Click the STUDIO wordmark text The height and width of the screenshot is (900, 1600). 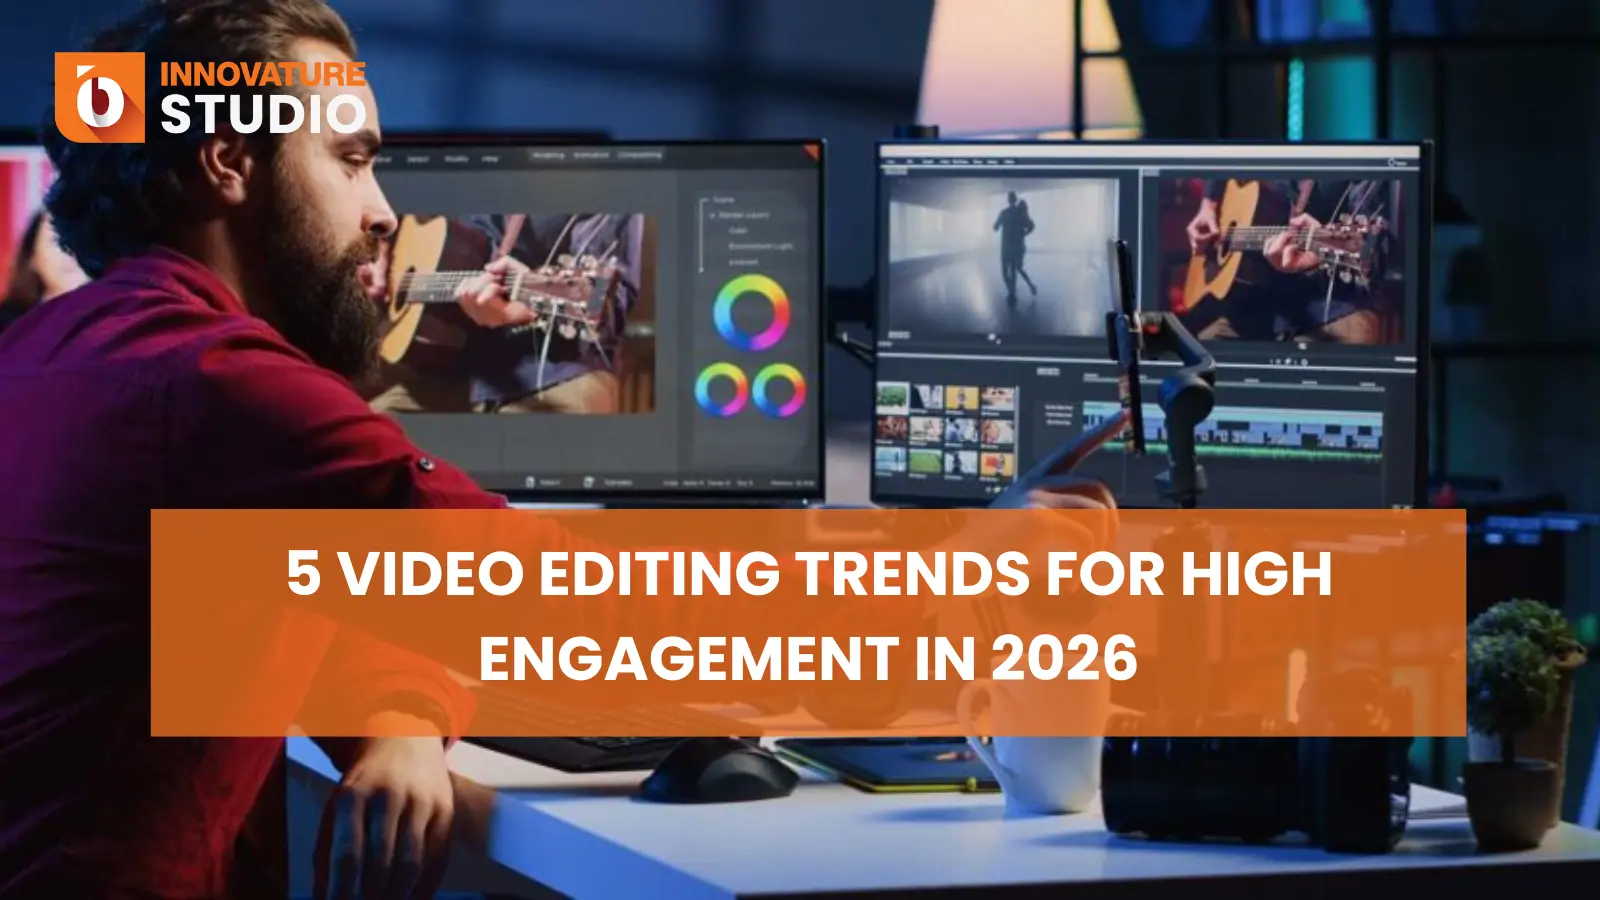pyautogui.click(x=263, y=115)
